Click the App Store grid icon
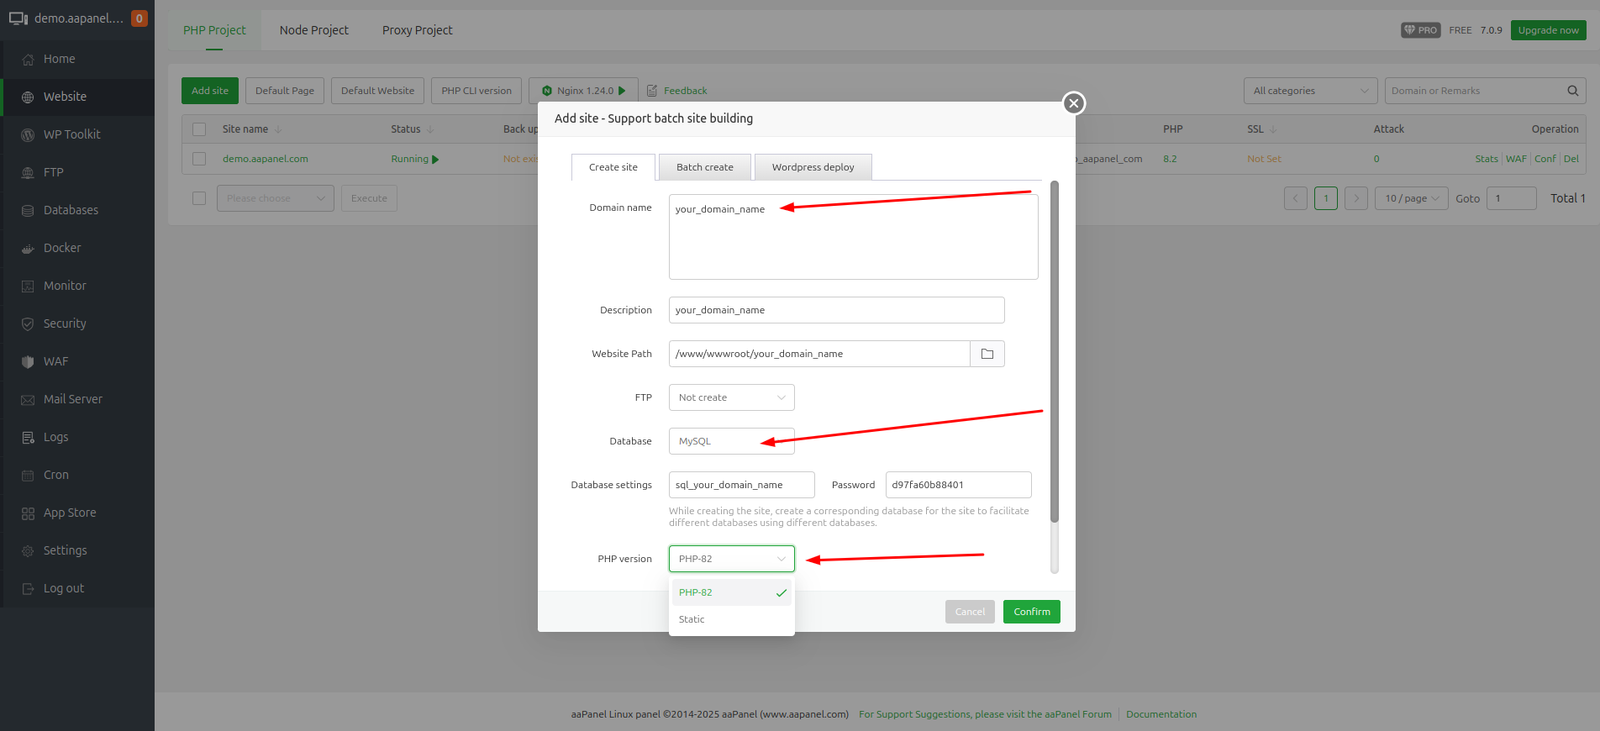 point(28,513)
